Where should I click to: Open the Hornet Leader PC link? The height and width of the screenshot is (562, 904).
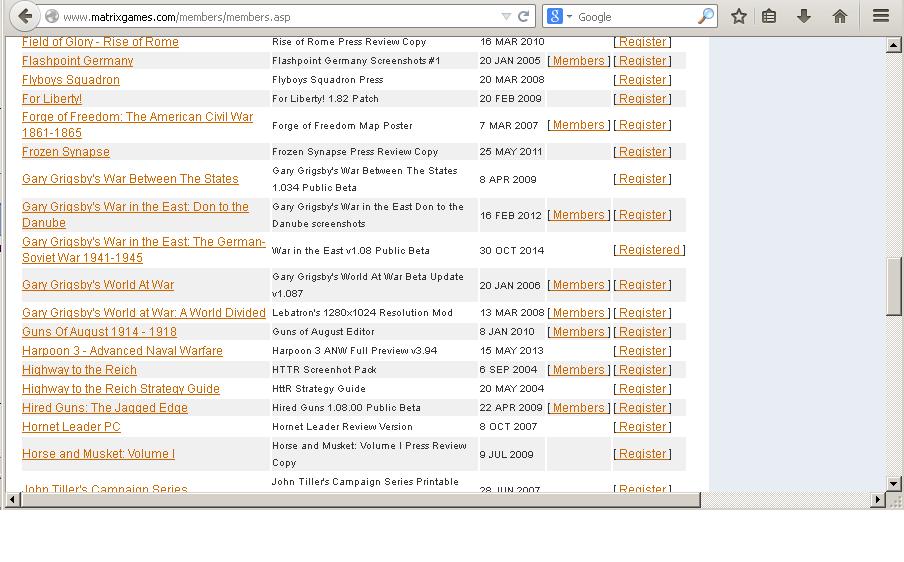71,427
